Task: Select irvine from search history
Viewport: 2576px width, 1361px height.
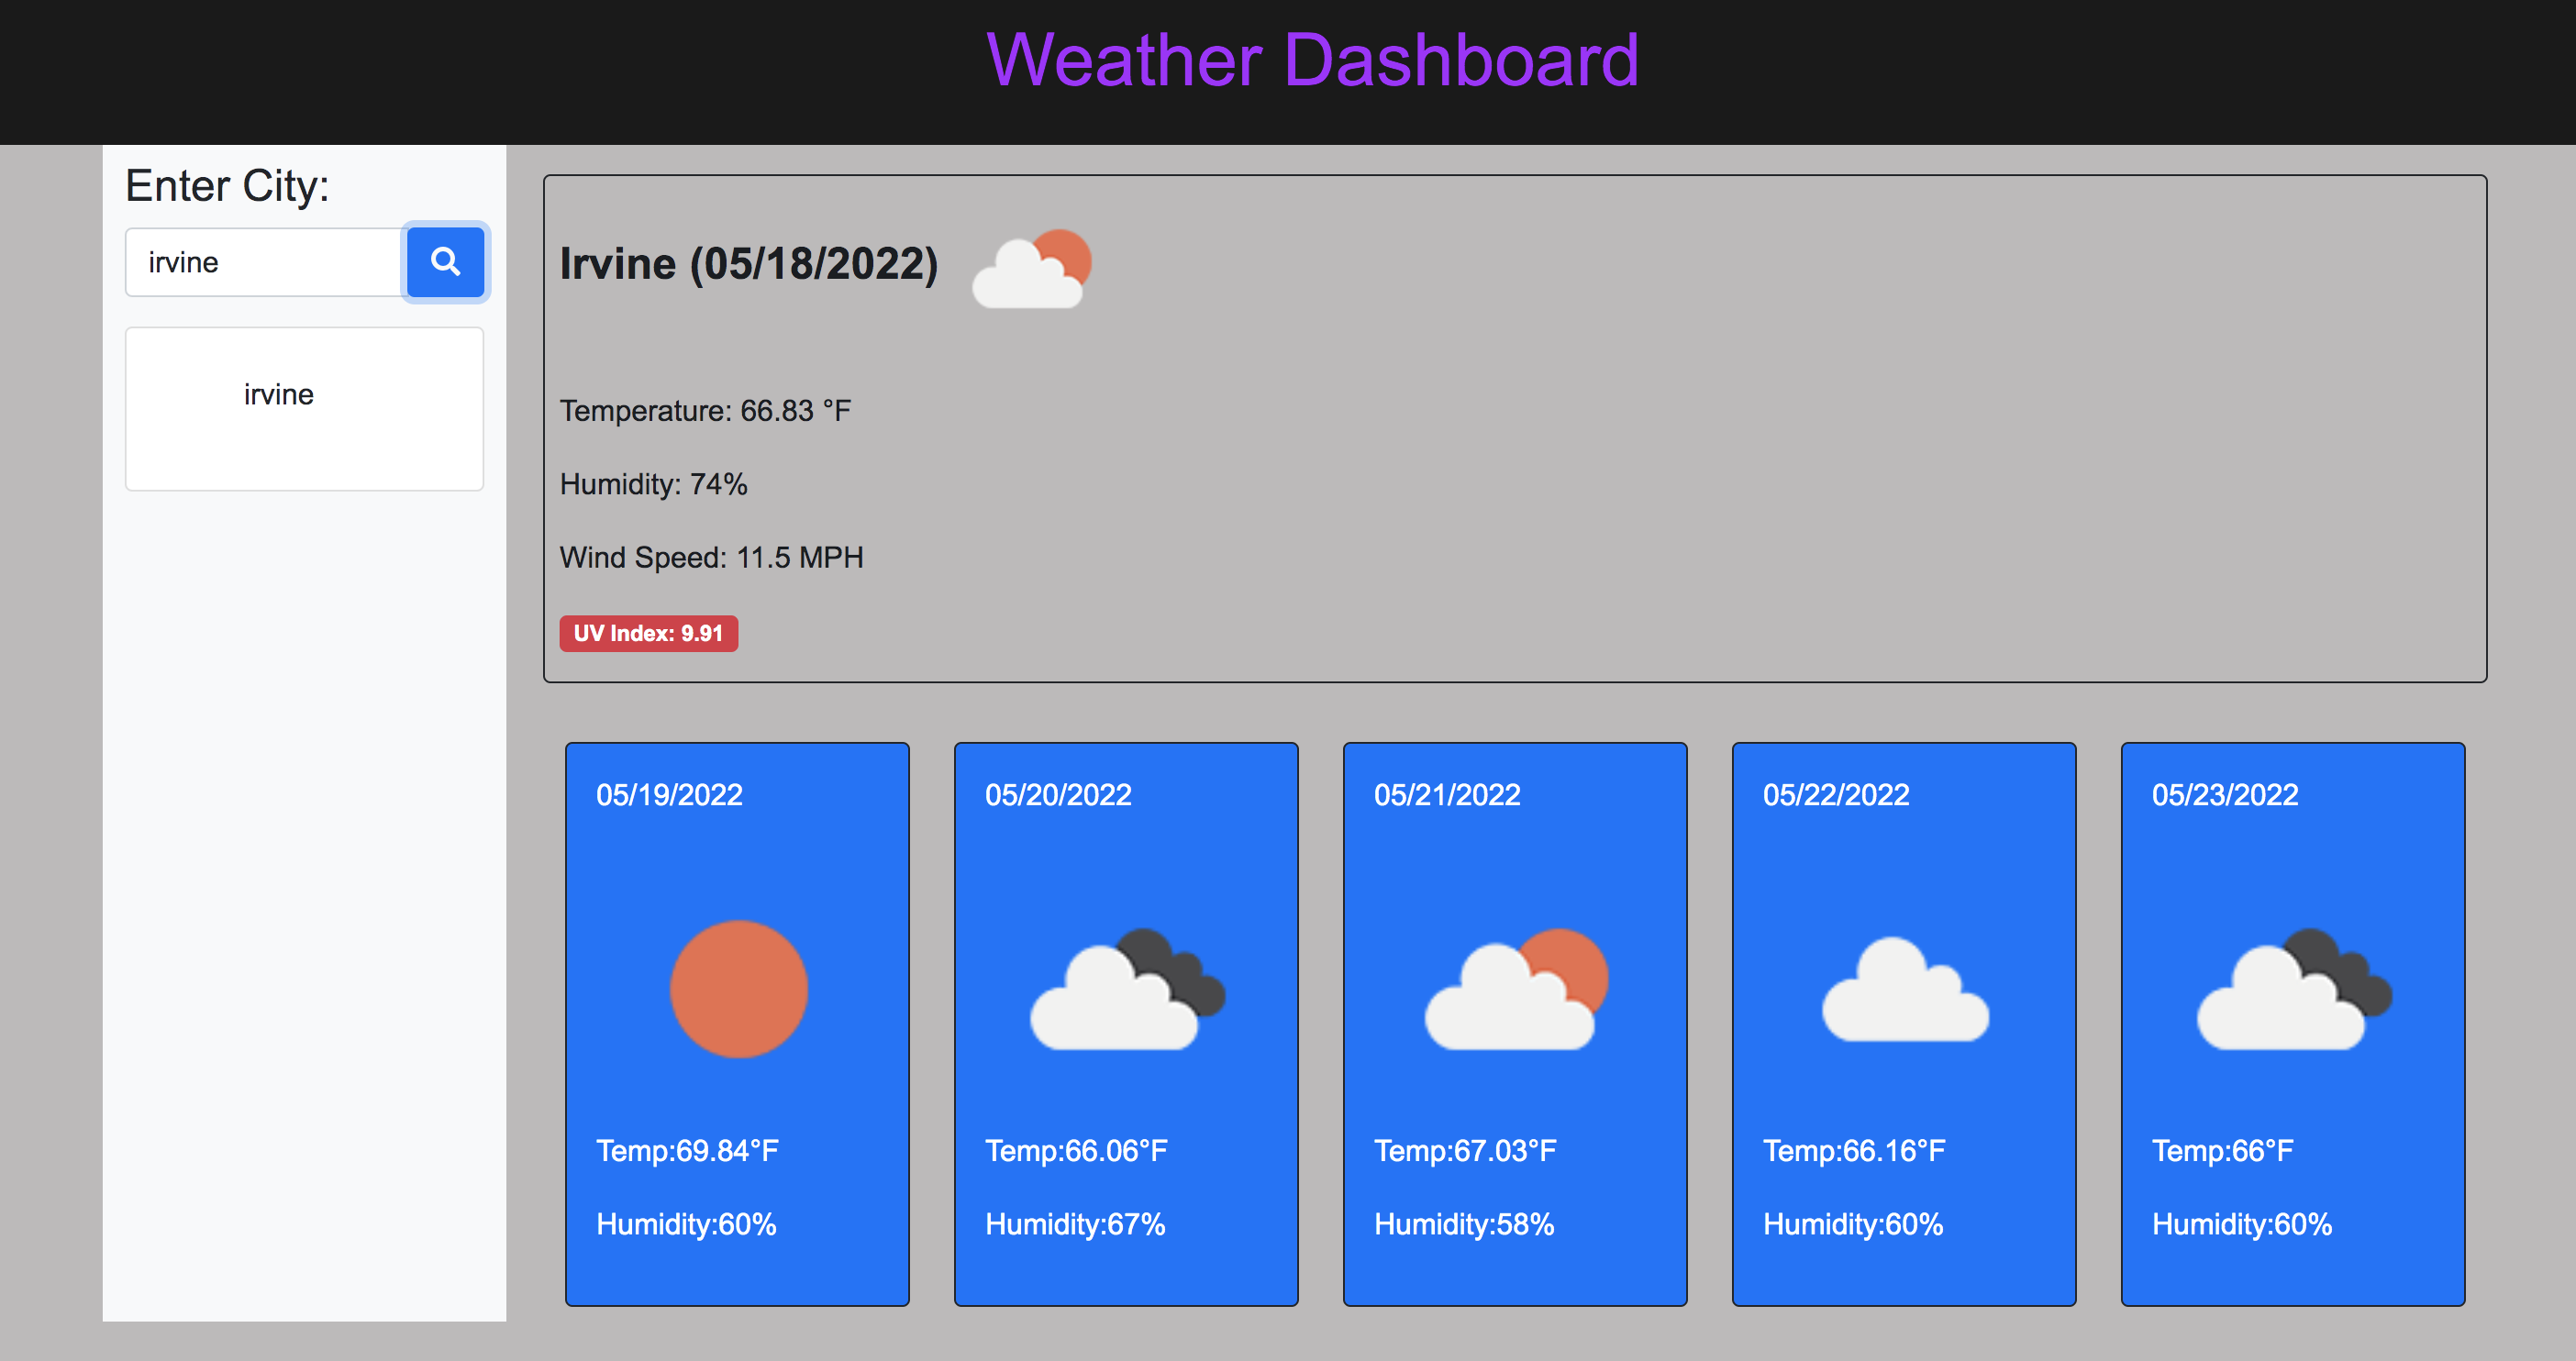Action: tap(279, 395)
